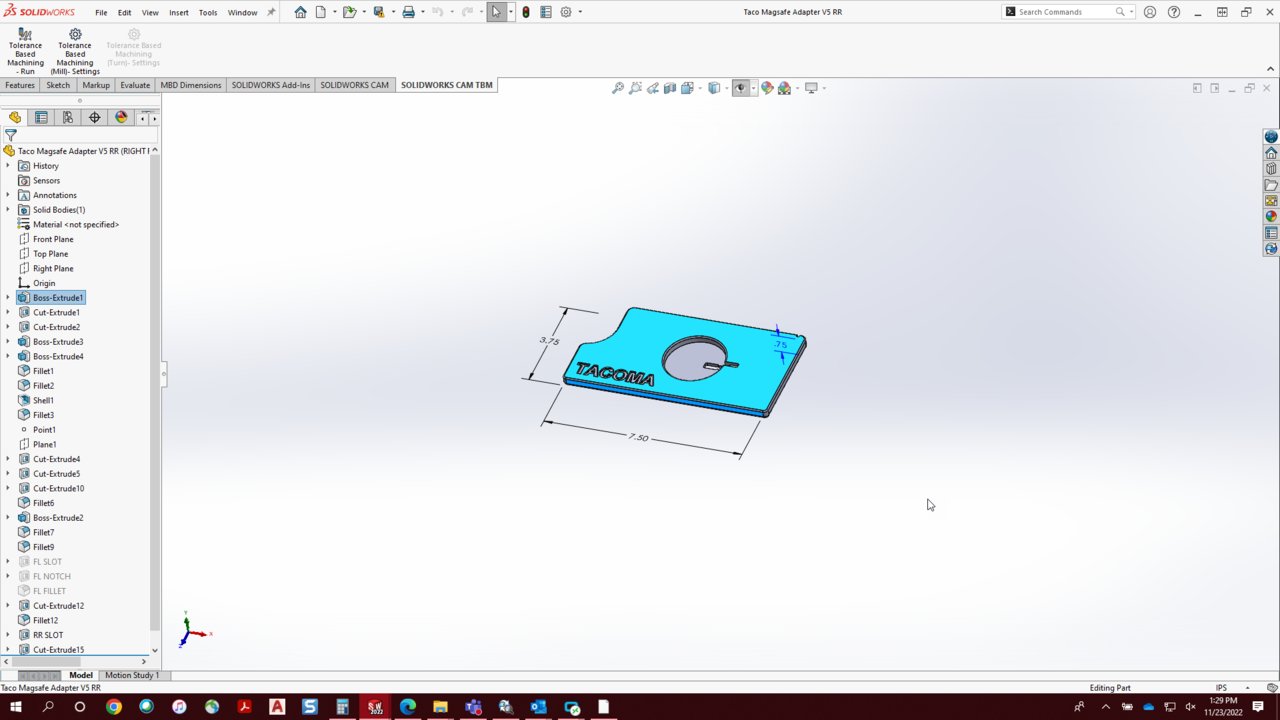Open Section View tool
The height and width of the screenshot is (720, 1280).
[x=670, y=88]
